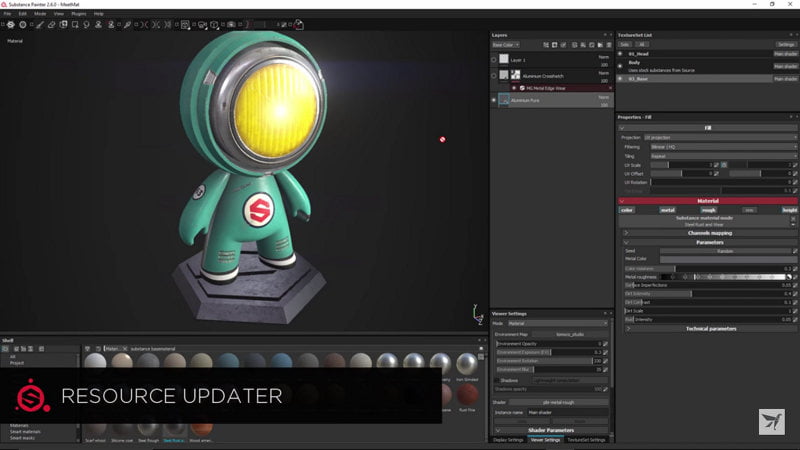The image size is (800, 450).
Task: Click the cube display mode icon
Action: [214, 24]
